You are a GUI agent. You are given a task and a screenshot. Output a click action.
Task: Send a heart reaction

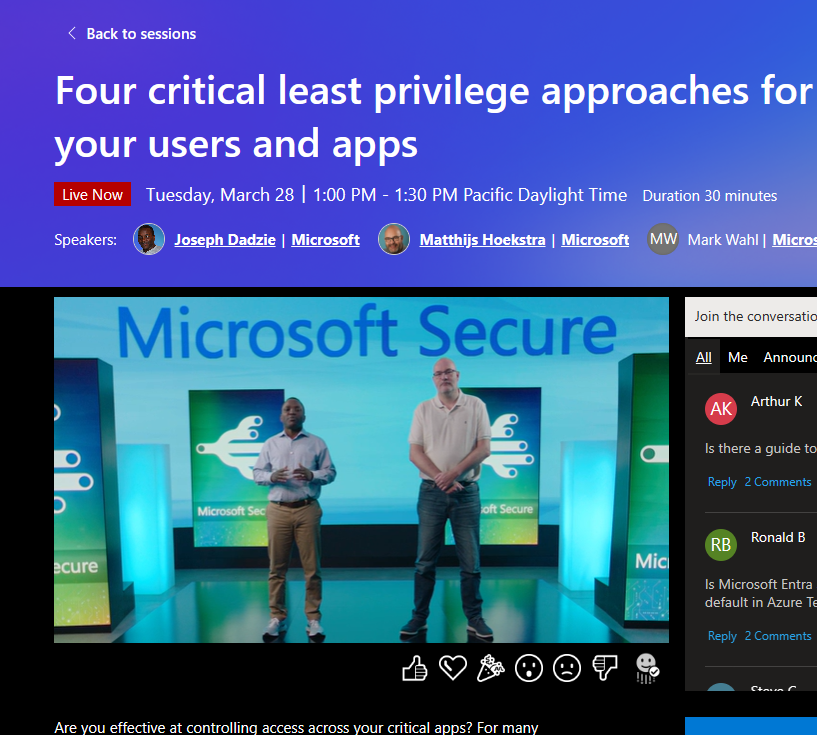point(452,668)
